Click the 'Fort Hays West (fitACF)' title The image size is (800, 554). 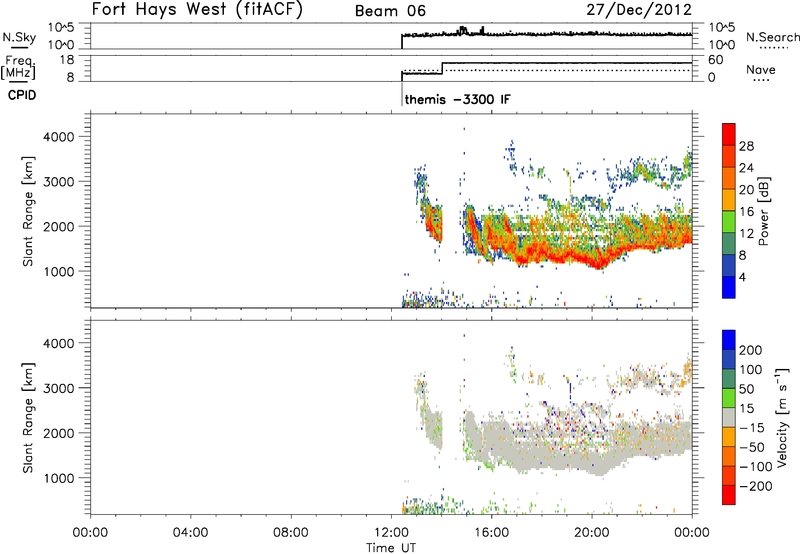pos(197,9)
